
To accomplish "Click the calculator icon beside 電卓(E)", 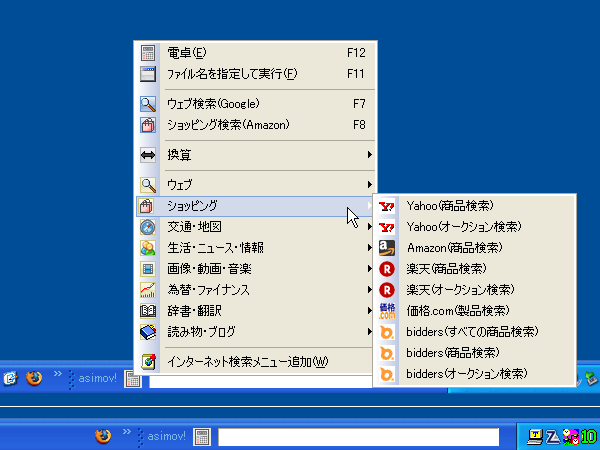I will 148,53.
